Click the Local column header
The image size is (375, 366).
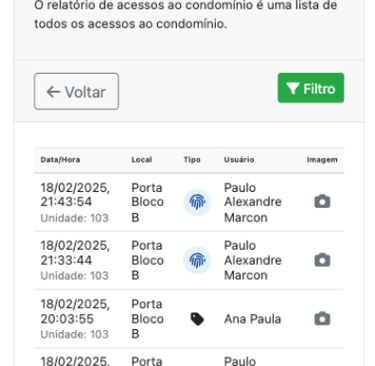[142, 160]
